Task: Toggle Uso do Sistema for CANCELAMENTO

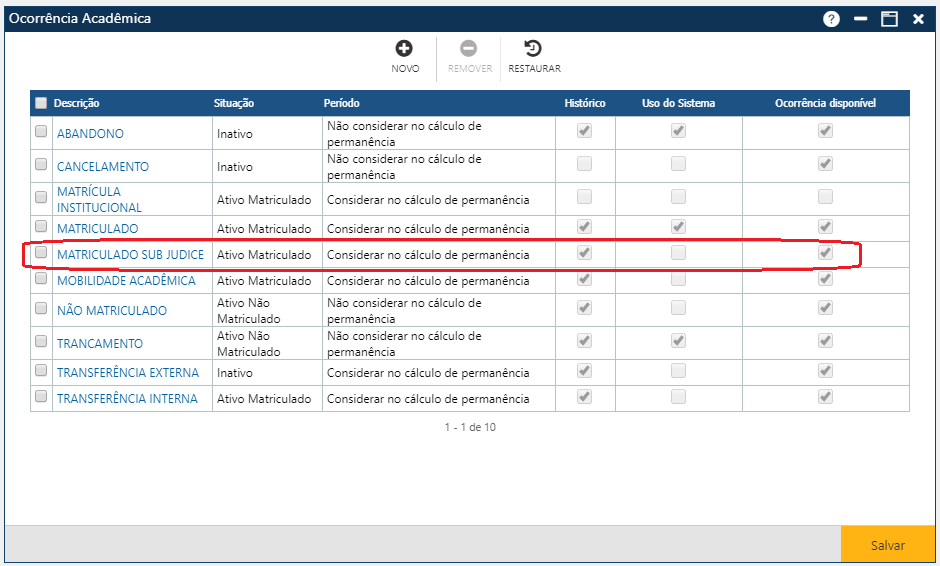Action: click(x=678, y=164)
